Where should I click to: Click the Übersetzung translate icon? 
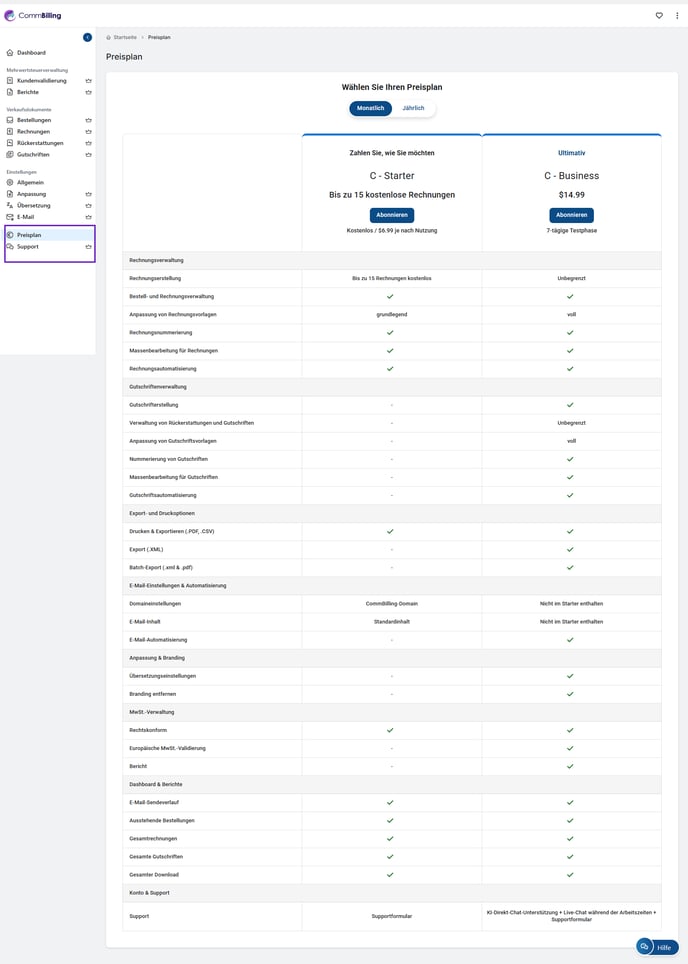tap(10, 205)
